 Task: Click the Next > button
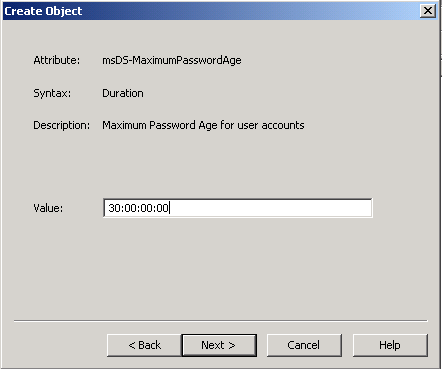click(219, 345)
